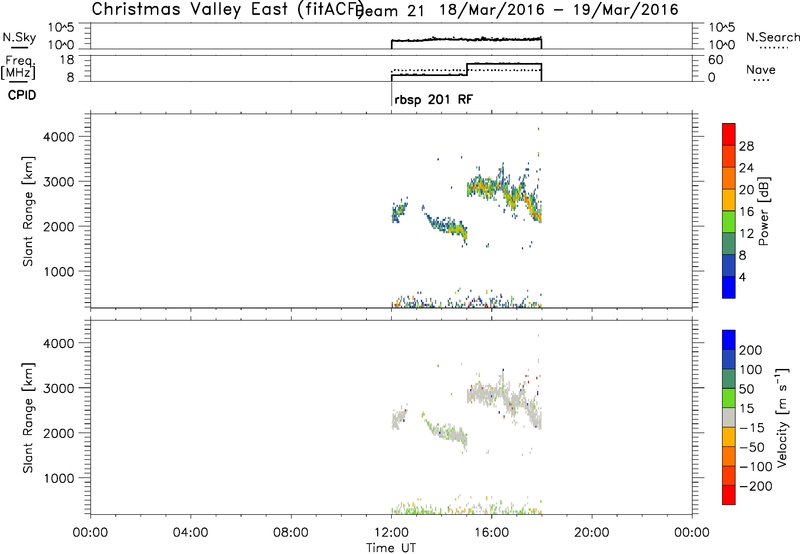This screenshot has width=800, height=554.
Task: Click the '200' value on the Velocity color bar
Action: coord(751,350)
